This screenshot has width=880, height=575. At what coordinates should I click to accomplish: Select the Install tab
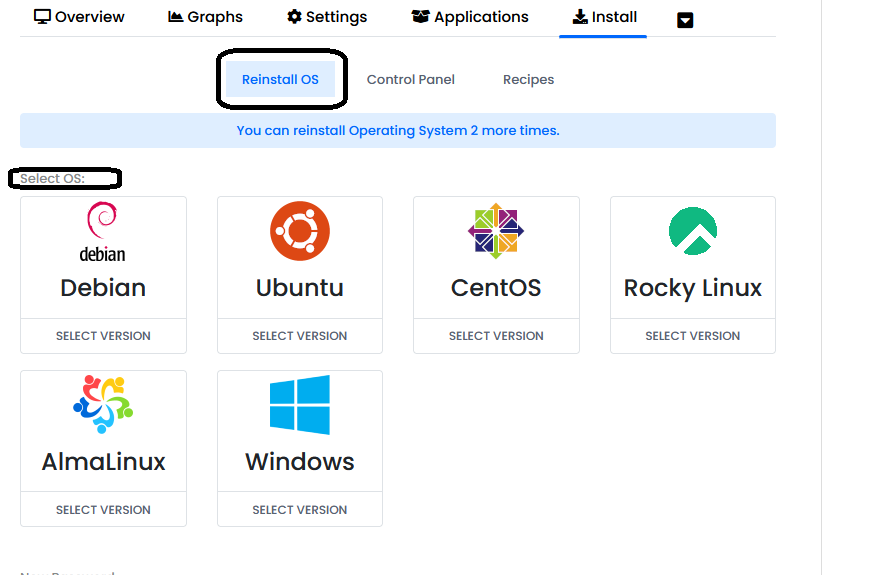604,17
